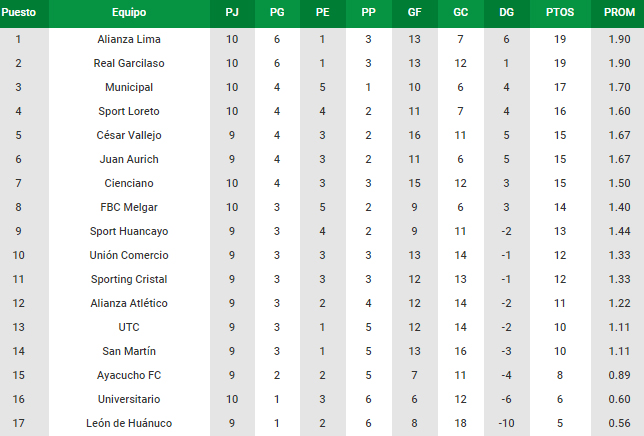Click León de Huánuco team name
The width and height of the screenshot is (644, 436).
pyautogui.click(x=129, y=423)
